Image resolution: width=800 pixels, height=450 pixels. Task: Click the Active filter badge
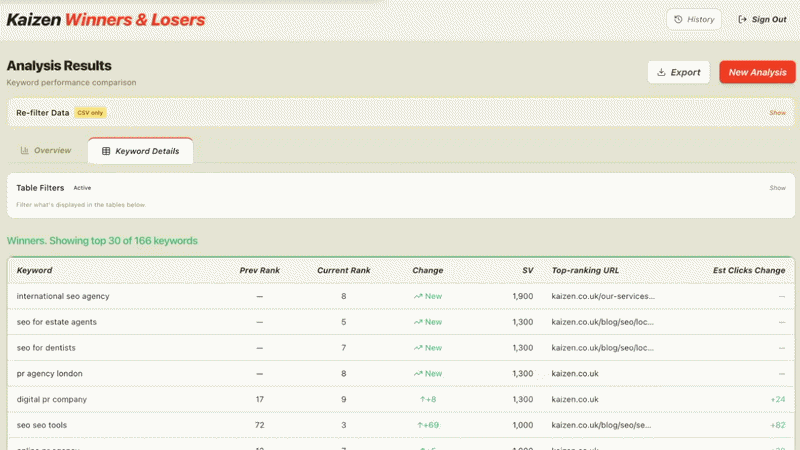click(x=82, y=188)
